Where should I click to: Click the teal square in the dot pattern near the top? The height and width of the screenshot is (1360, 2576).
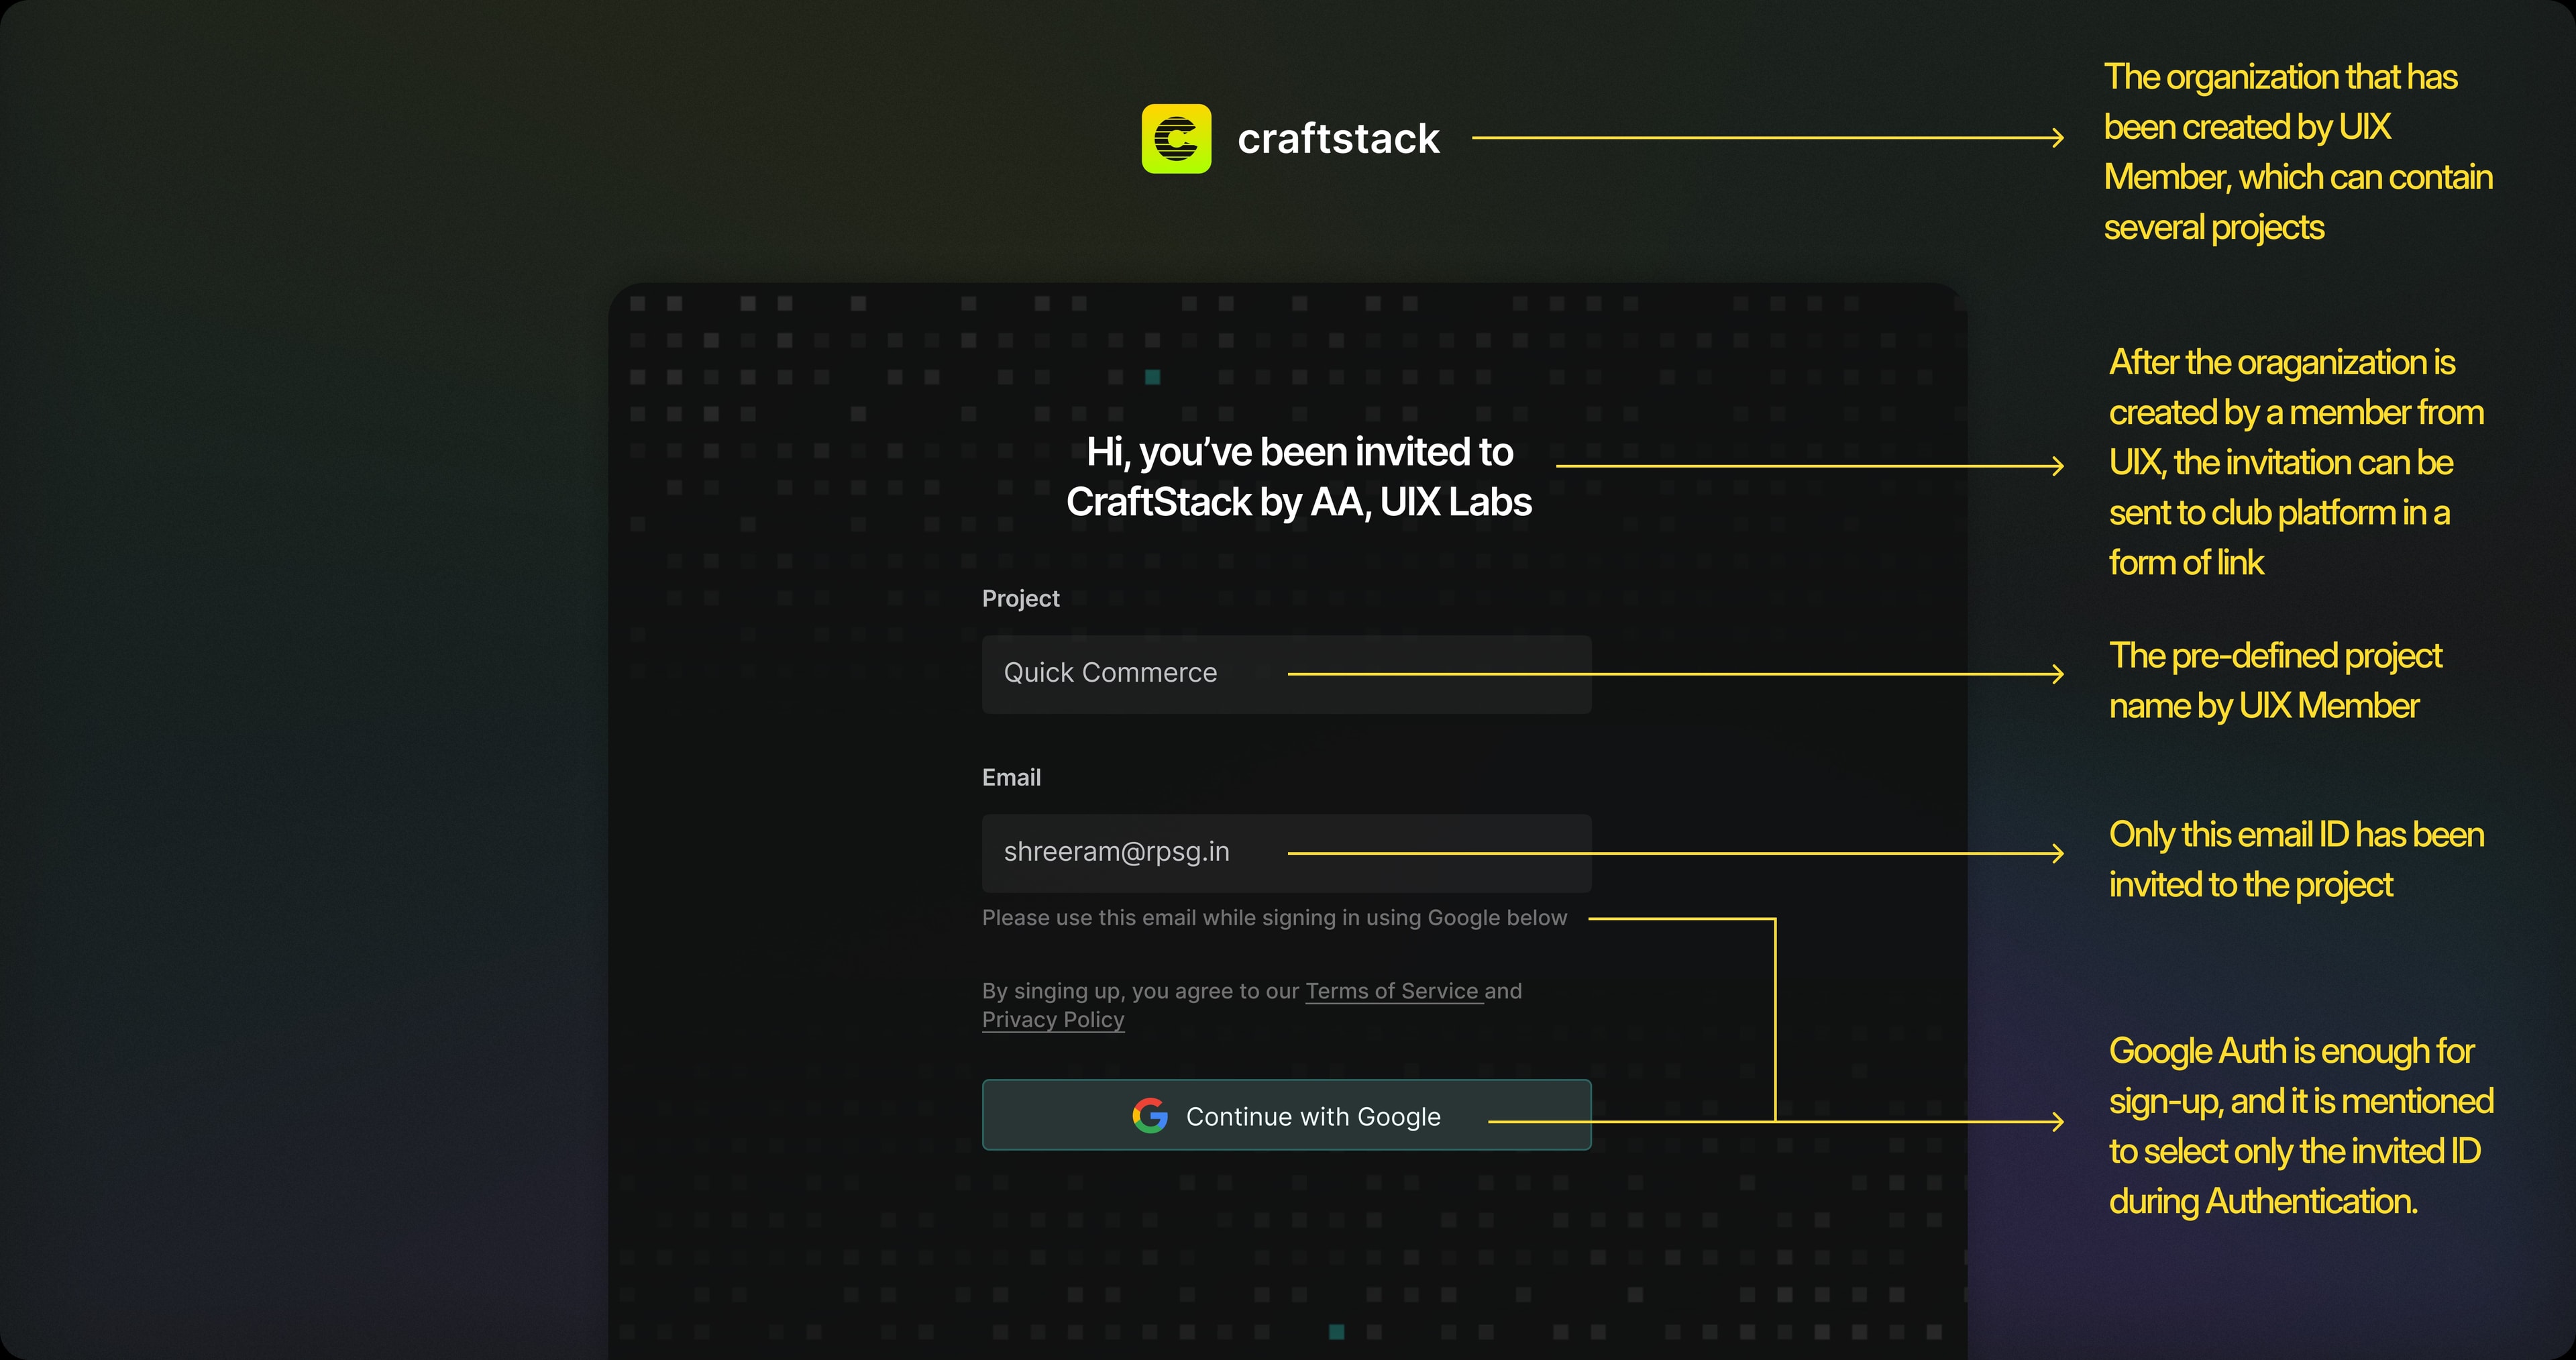point(1152,377)
